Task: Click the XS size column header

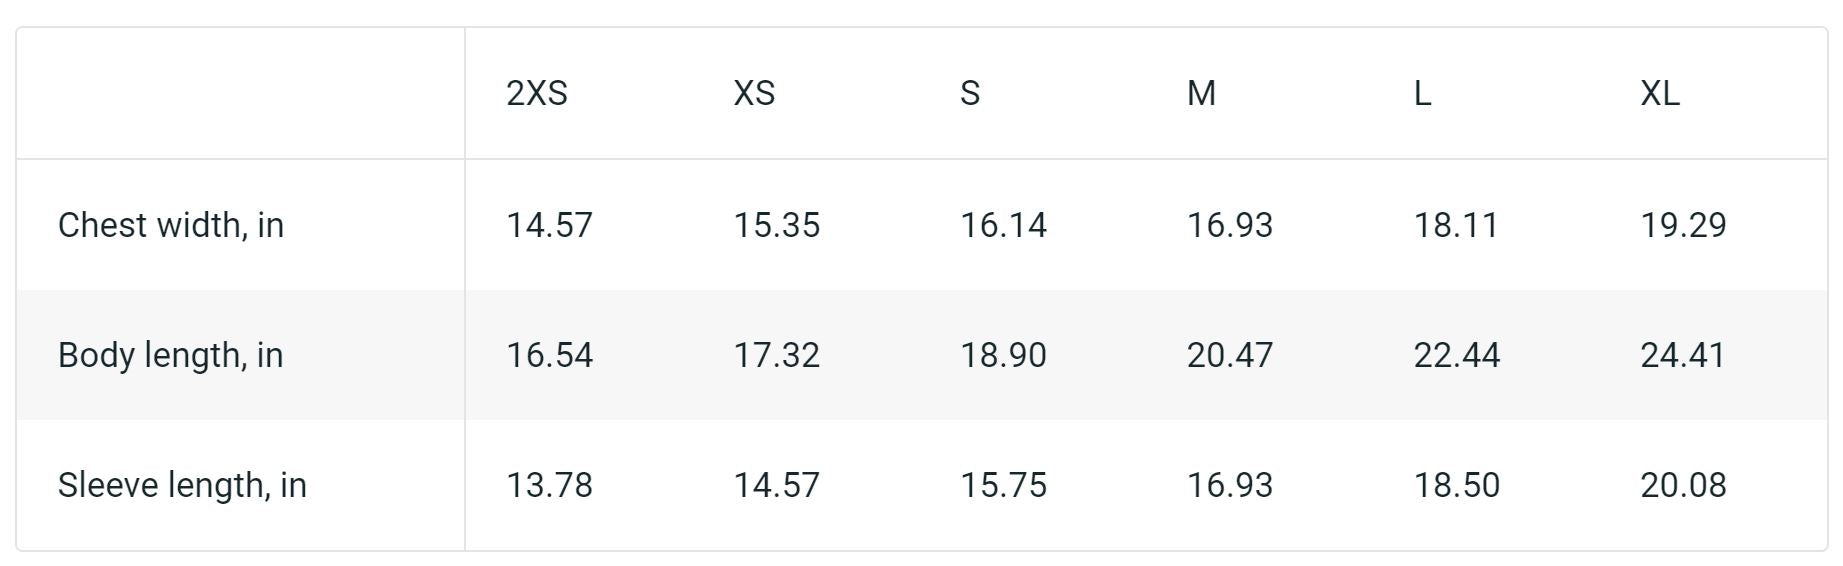Action: click(754, 93)
